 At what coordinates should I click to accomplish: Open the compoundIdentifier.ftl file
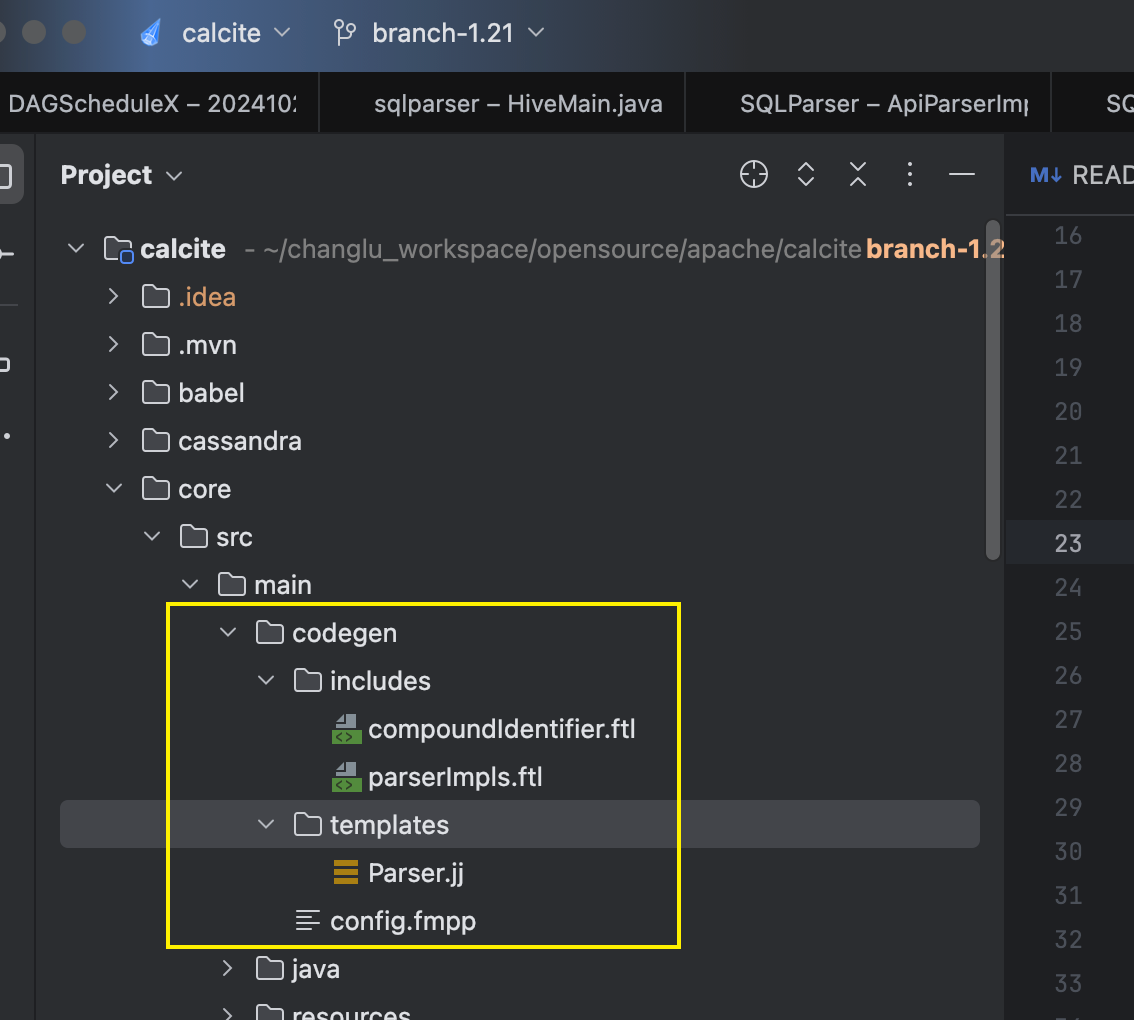pyautogui.click(x=501, y=729)
